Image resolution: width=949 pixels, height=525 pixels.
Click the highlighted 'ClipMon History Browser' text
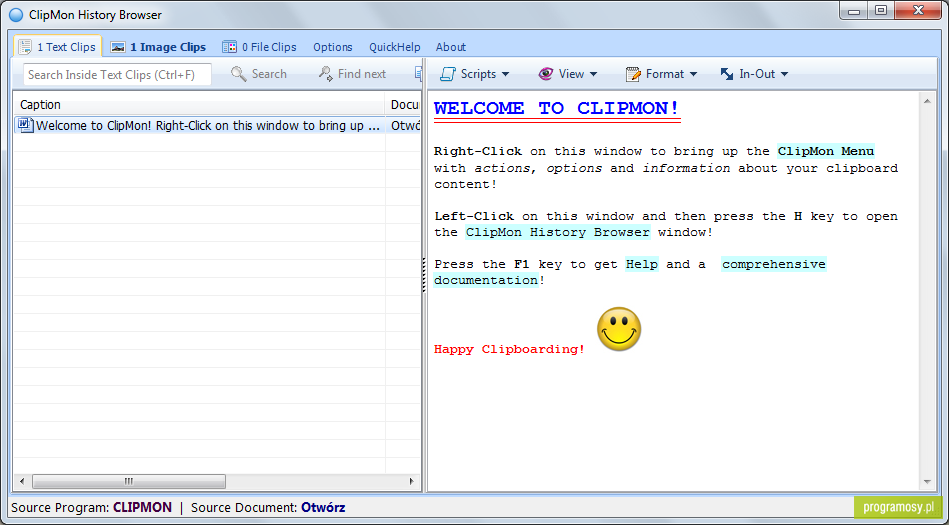tap(557, 232)
